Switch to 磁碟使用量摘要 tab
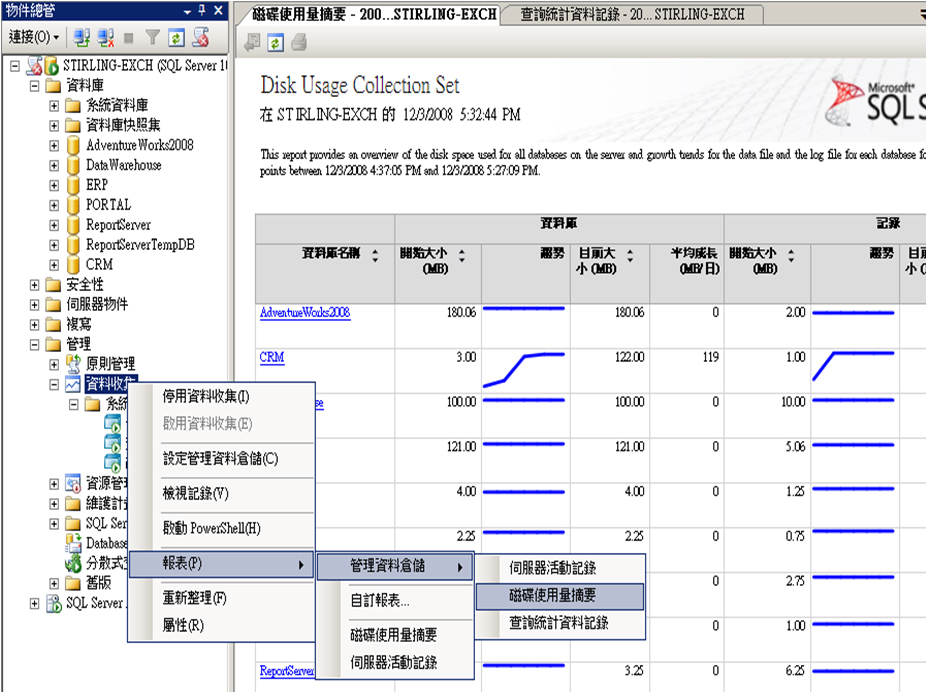This screenshot has width=927, height=693. [x=374, y=14]
